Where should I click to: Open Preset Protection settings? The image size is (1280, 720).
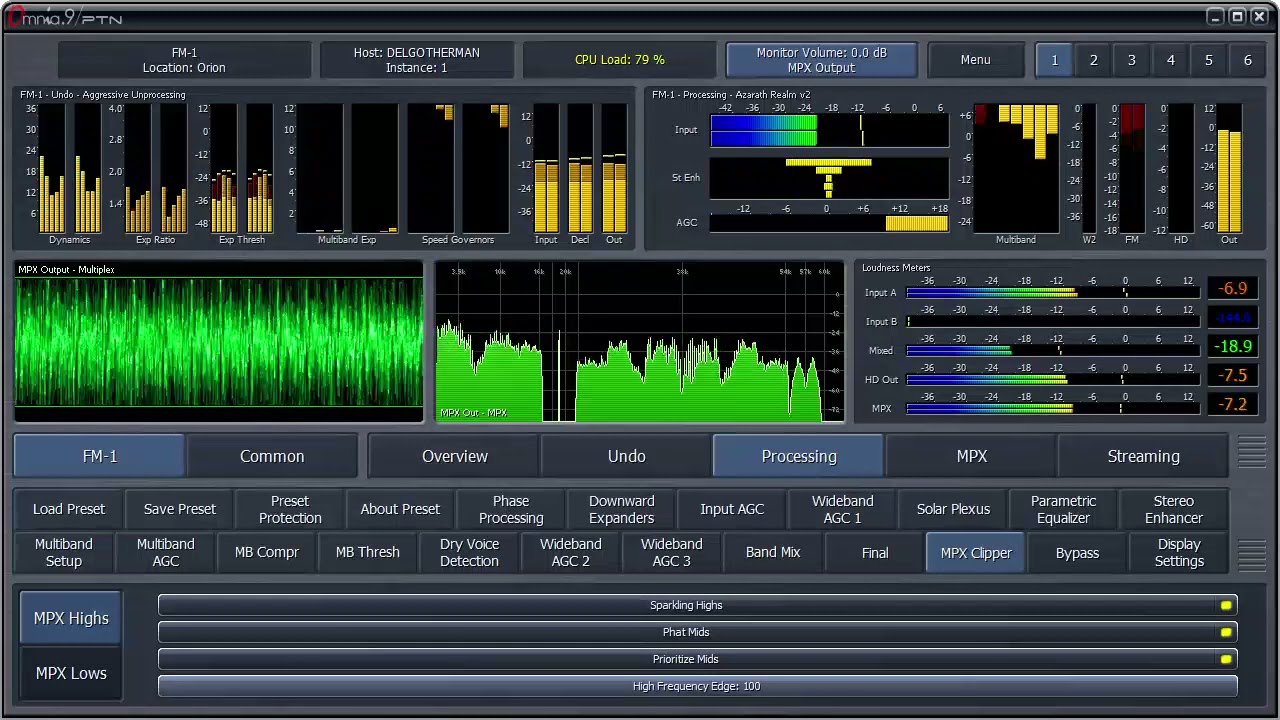290,509
